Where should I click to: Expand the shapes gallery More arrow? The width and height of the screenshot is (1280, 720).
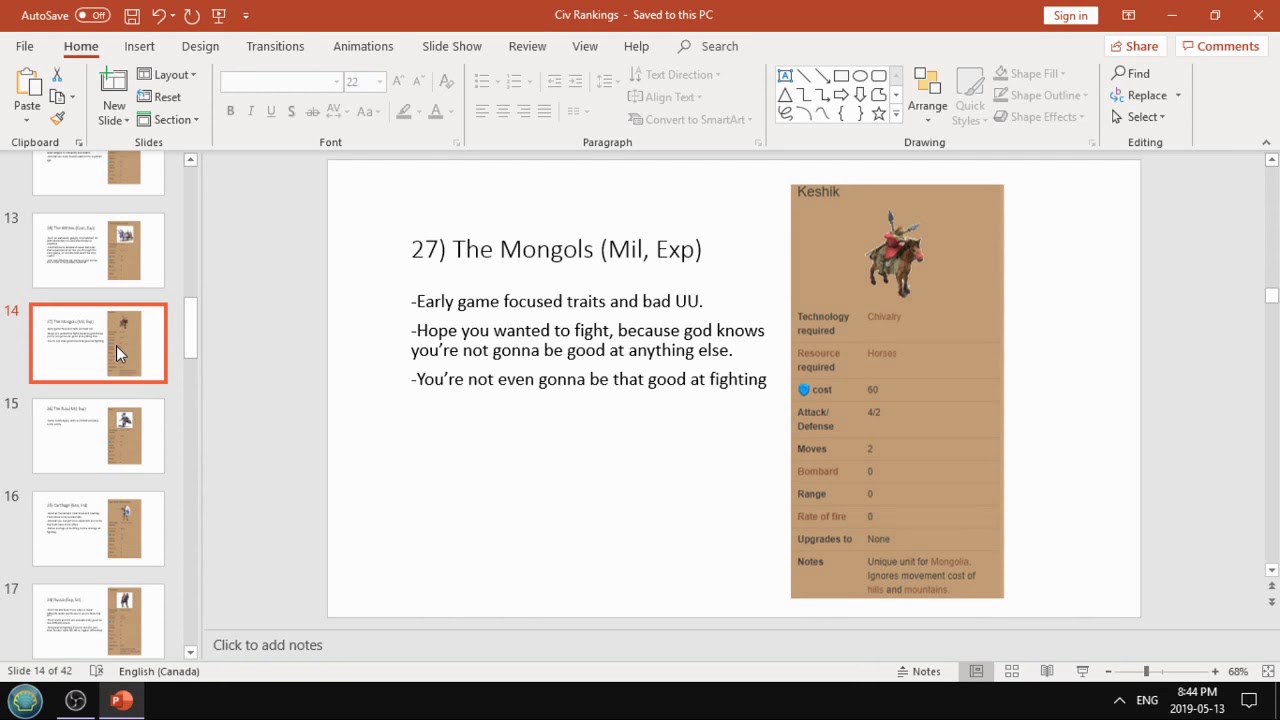(x=896, y=115)
